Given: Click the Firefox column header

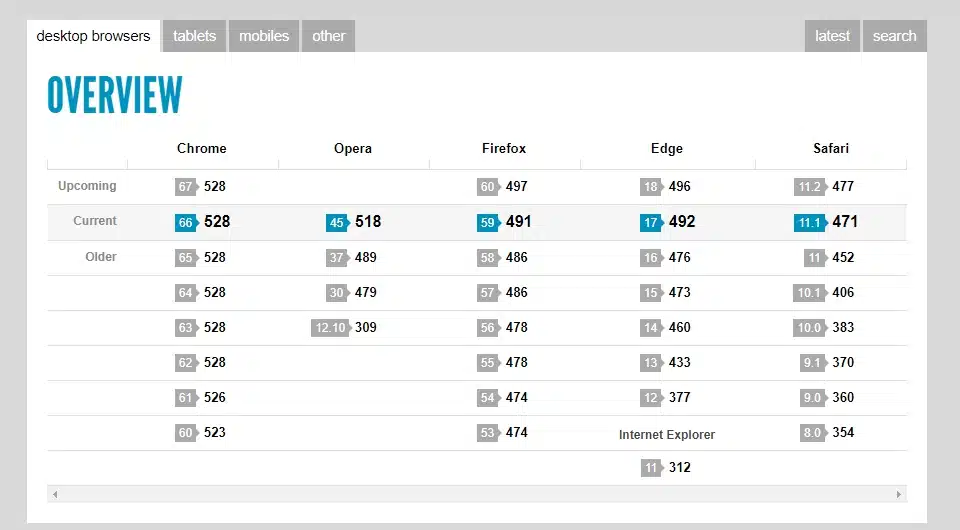Looking at the screenshot, I should 504,148.
